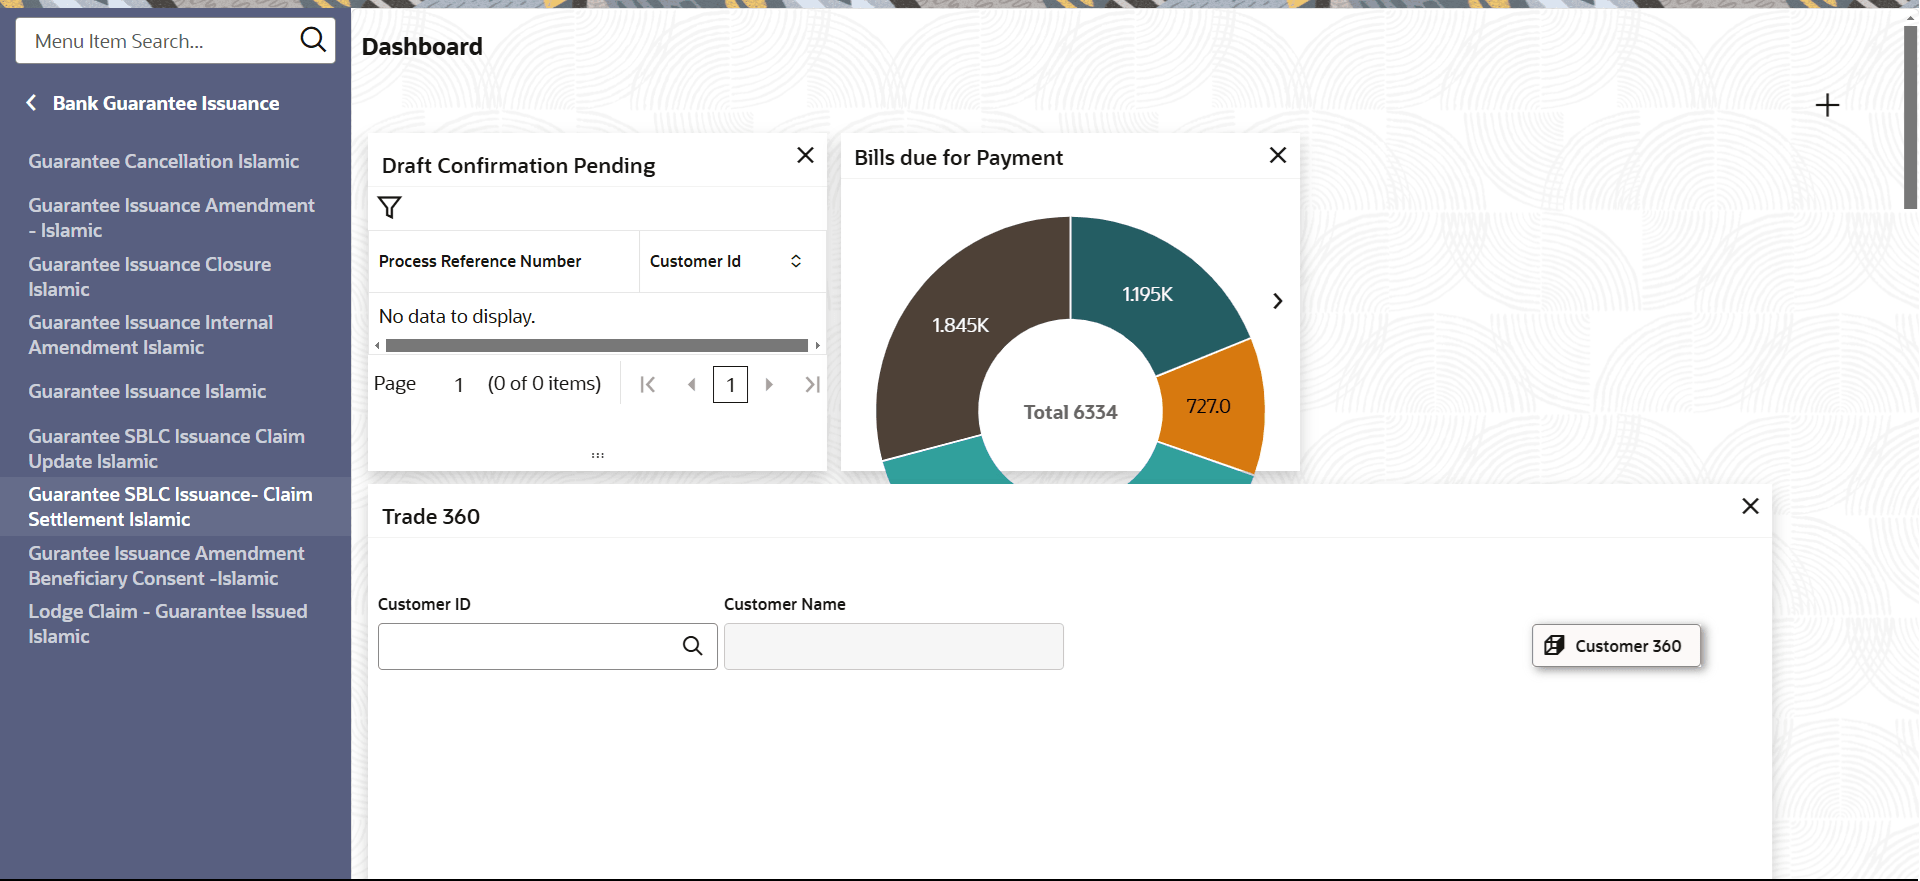Go to the first page of the table
Screen dimensions: 1920x881
click(x=648, y=384)
